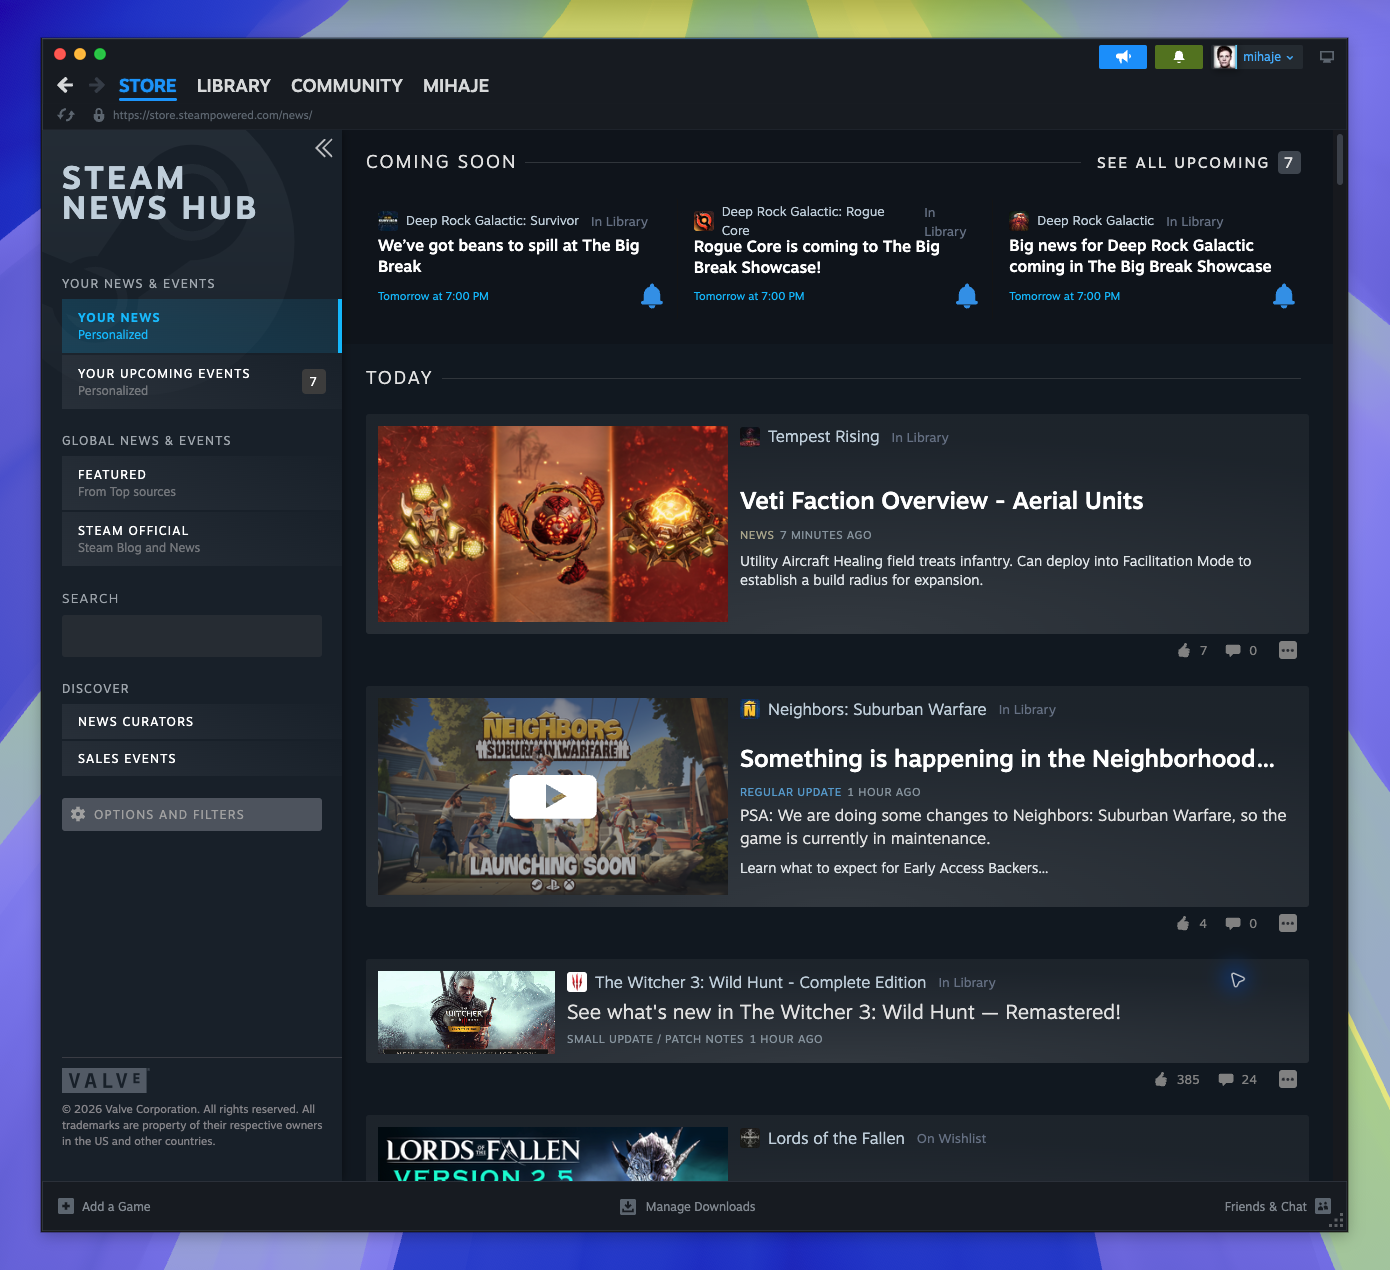Open more options for The Witcher 3 post

[x=1288, y=1079]
